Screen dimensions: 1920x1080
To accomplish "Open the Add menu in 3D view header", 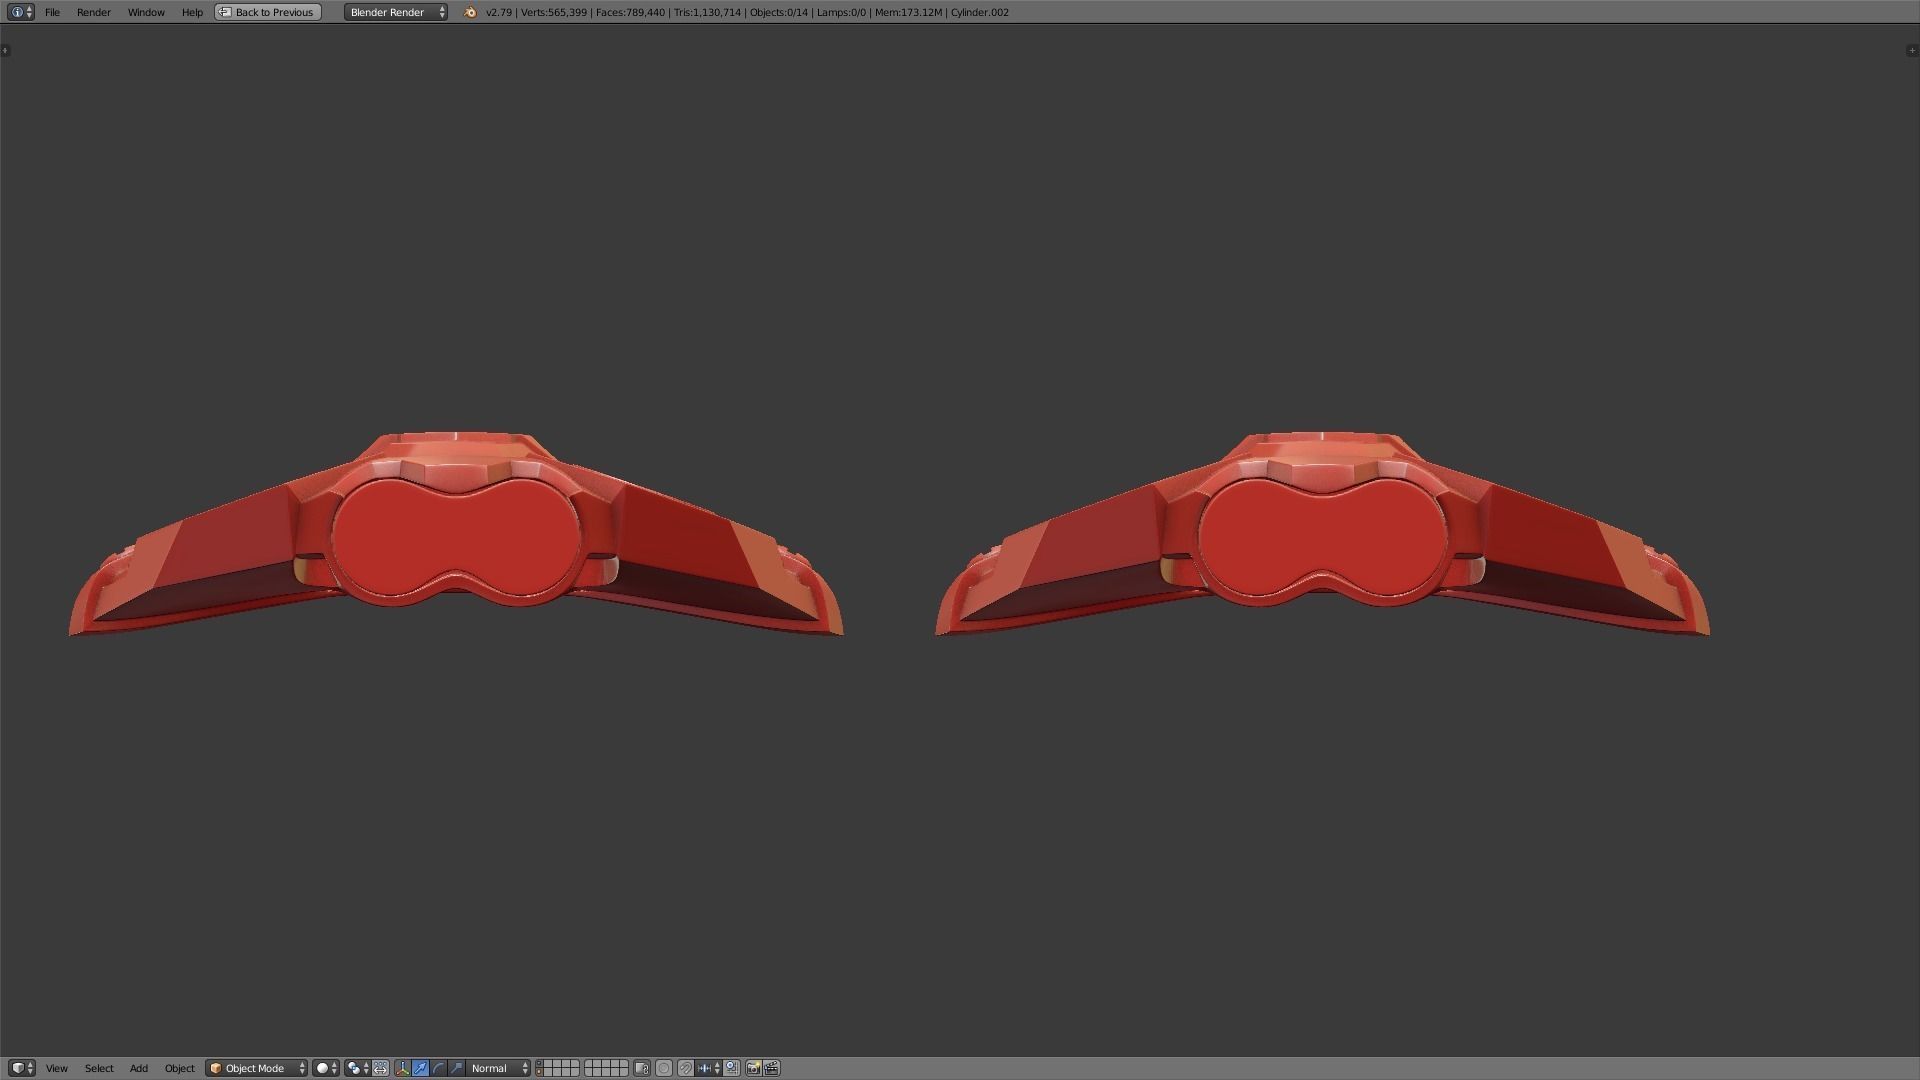I will click(138, 1068).
